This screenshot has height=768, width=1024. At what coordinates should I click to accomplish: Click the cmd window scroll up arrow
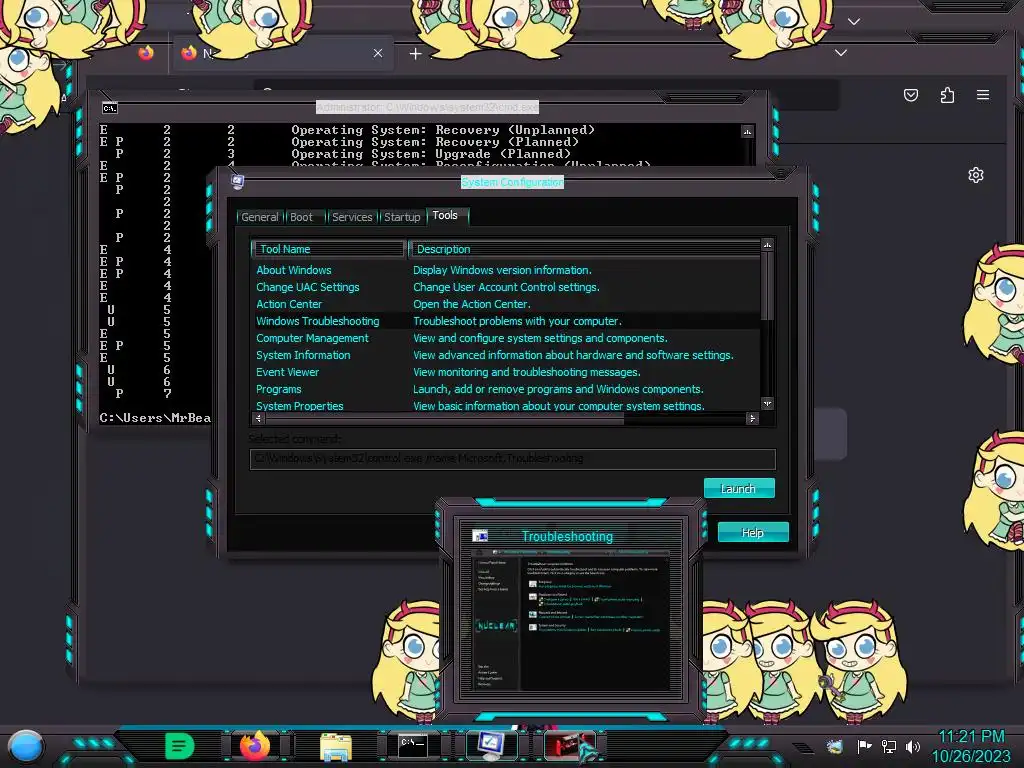point(747,132)
